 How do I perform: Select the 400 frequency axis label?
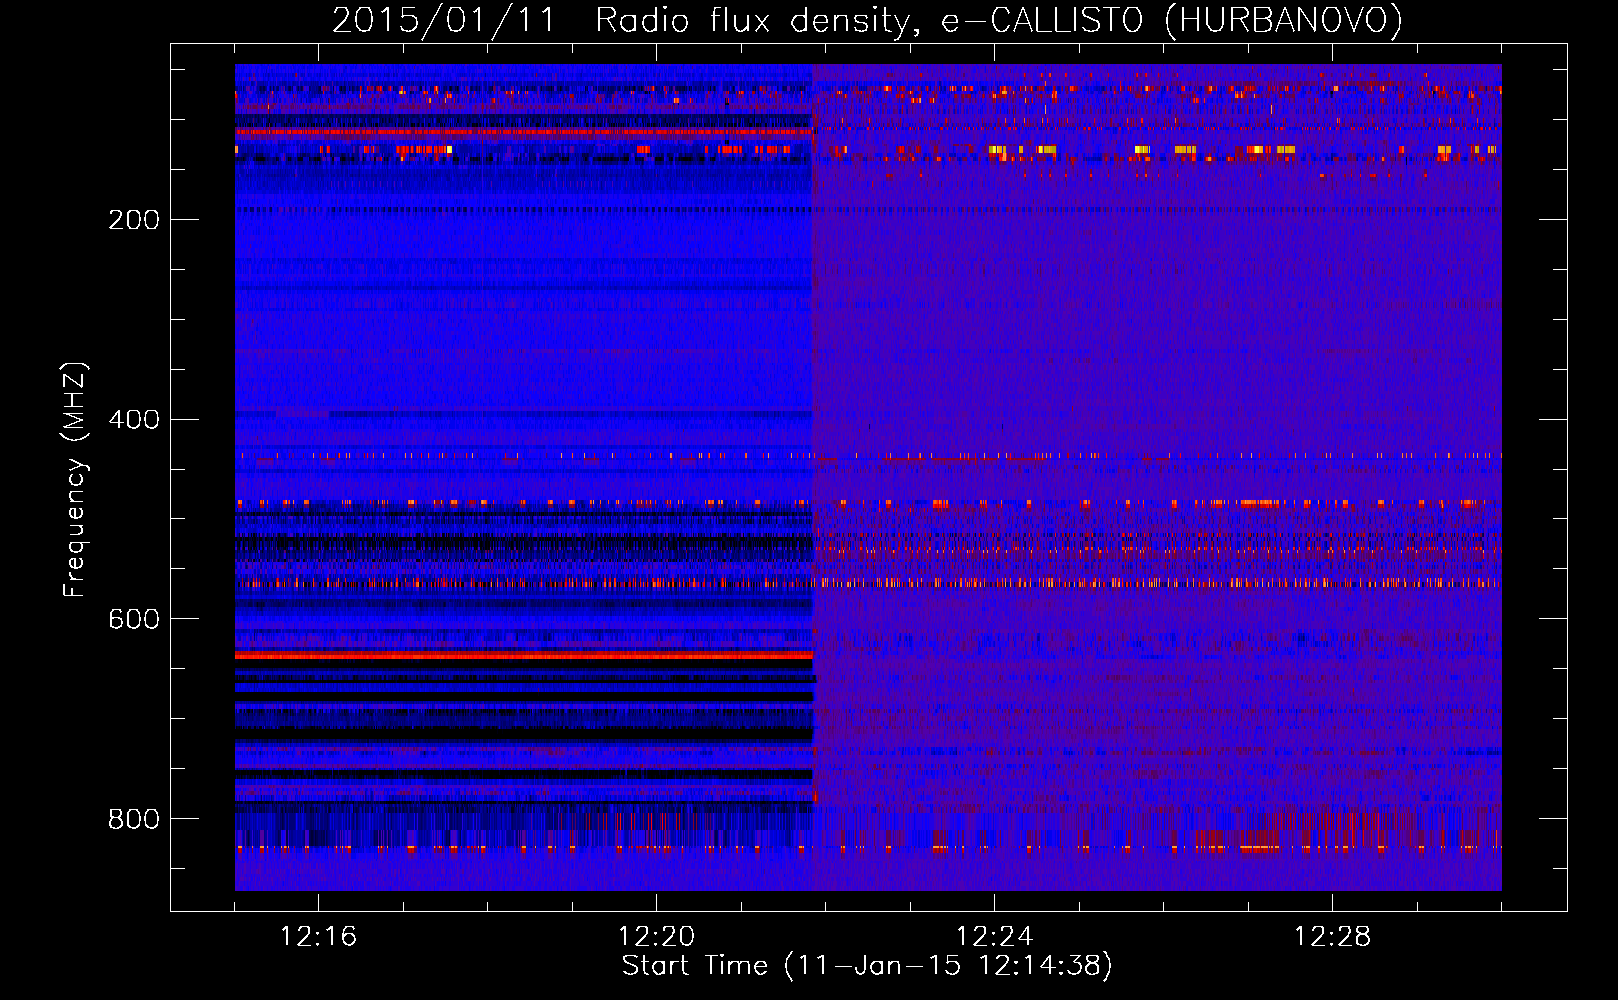click(x=134, y=420)
